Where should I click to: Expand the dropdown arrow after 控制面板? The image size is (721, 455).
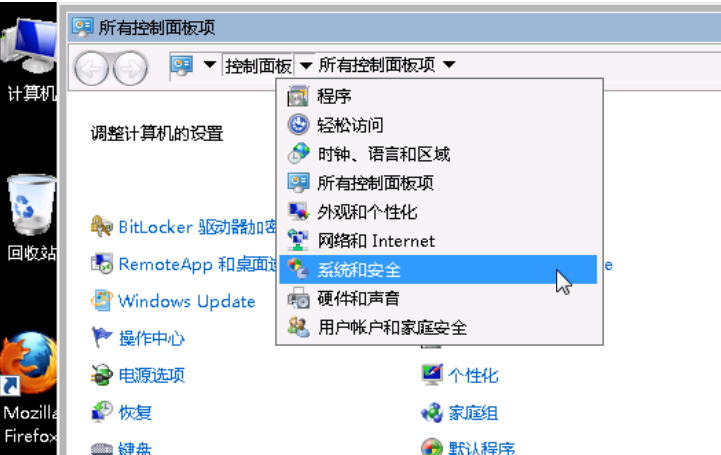pyautogui.click(x=306, y=65)
